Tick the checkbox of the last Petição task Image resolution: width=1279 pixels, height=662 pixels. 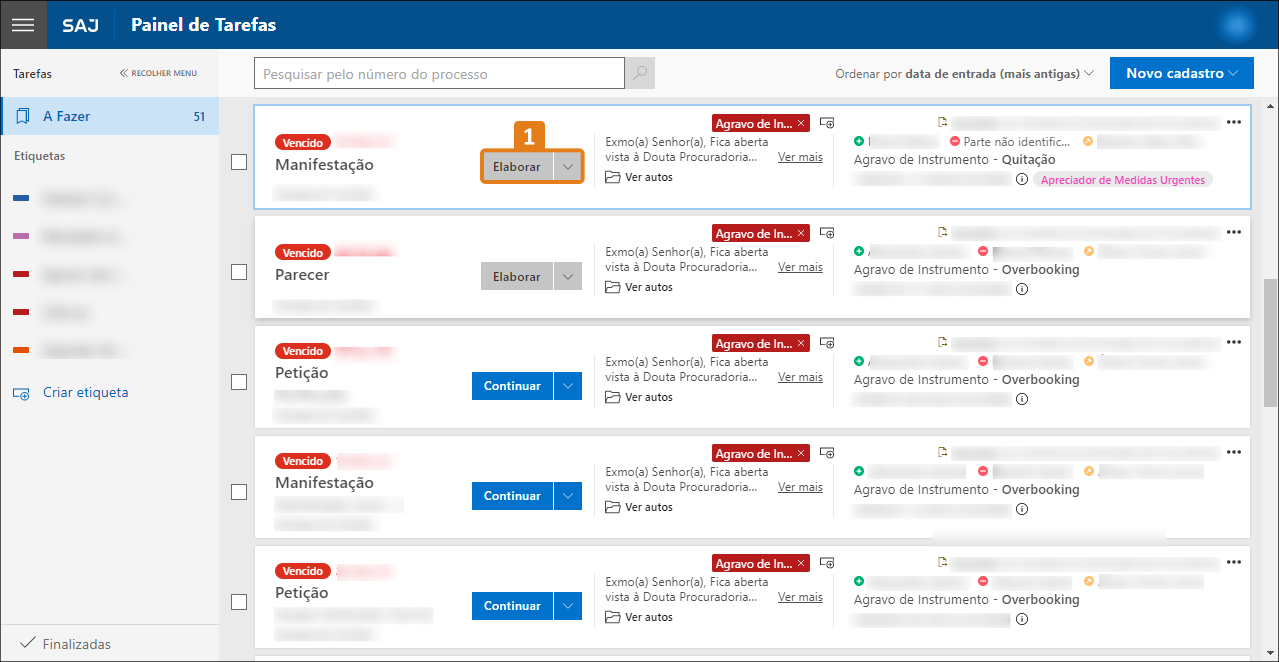239,602
